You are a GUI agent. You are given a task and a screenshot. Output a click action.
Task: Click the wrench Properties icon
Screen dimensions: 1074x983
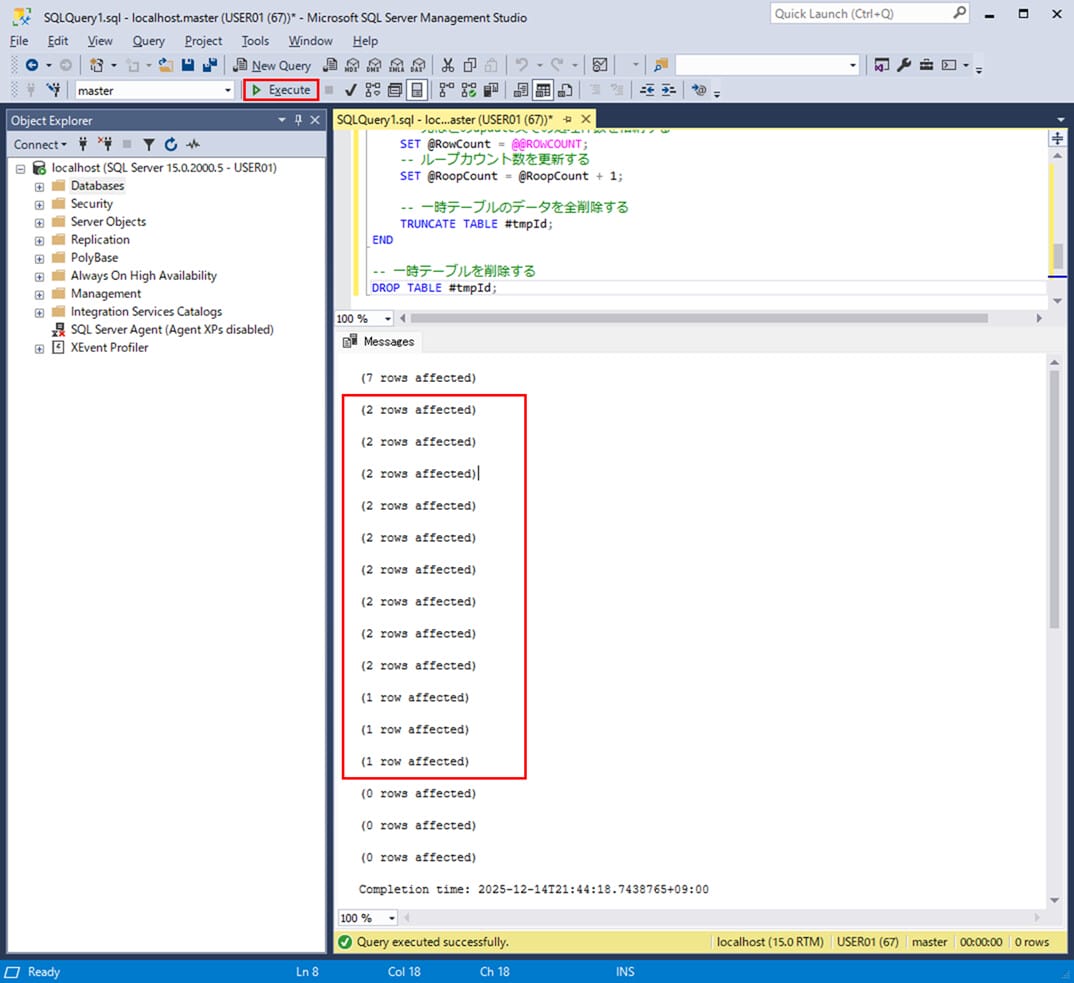[904, 65]
